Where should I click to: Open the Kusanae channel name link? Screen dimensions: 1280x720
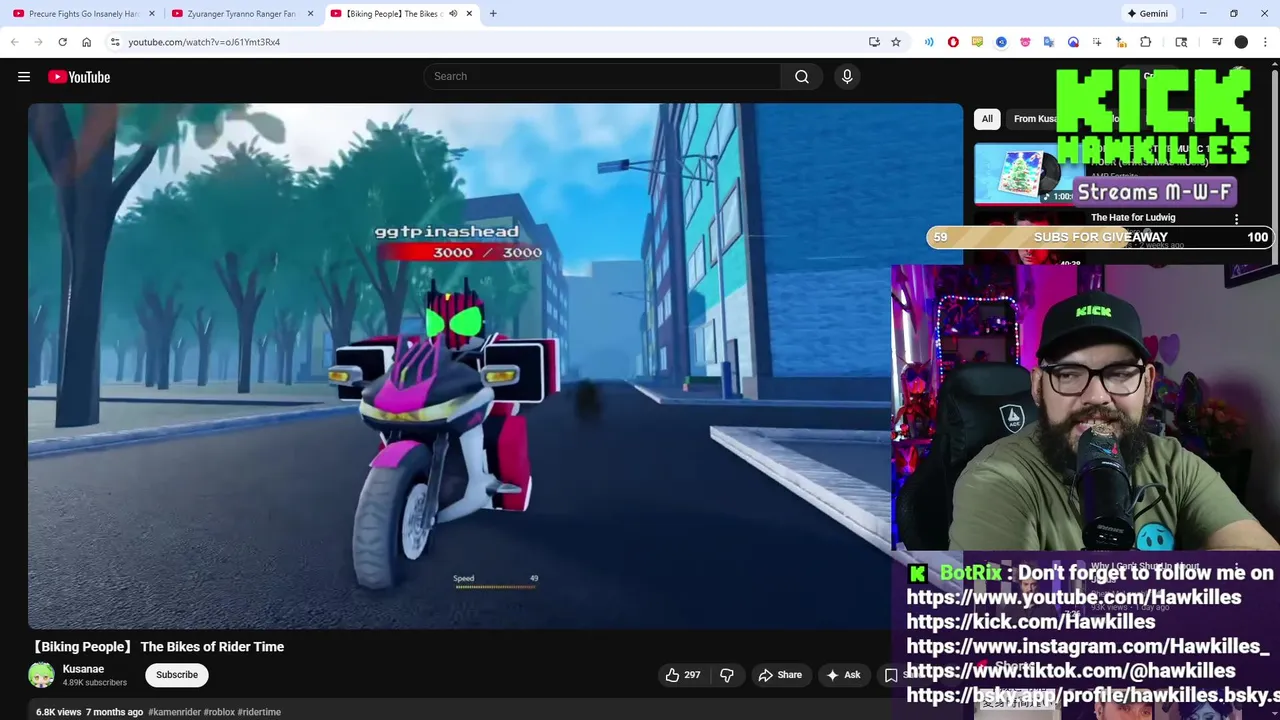pos(83,669)
